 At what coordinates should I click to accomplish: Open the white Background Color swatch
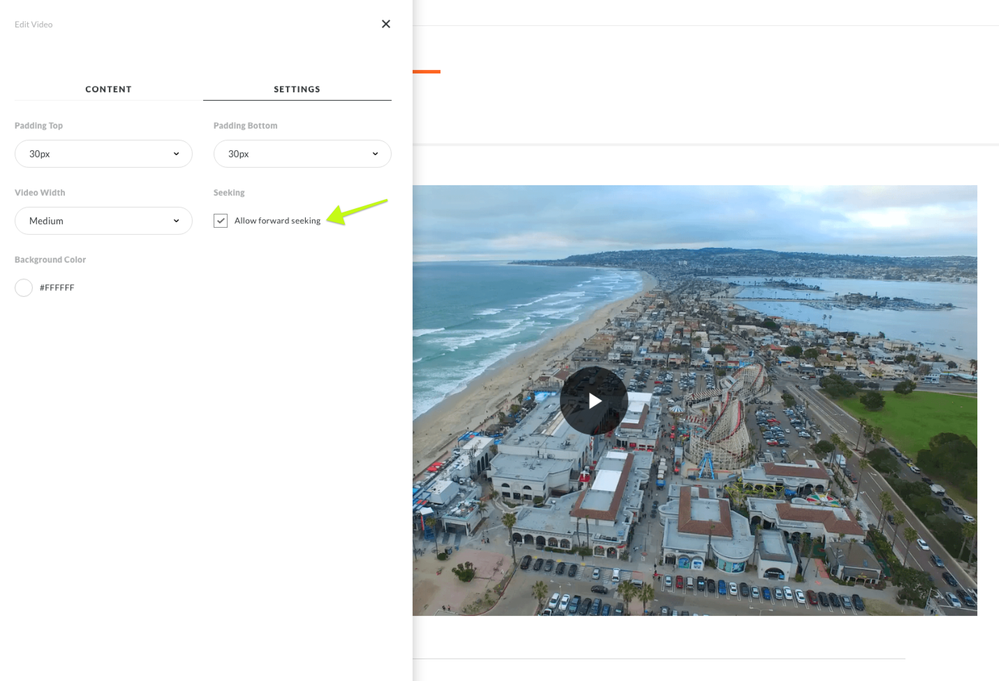(x=24, y=288)
